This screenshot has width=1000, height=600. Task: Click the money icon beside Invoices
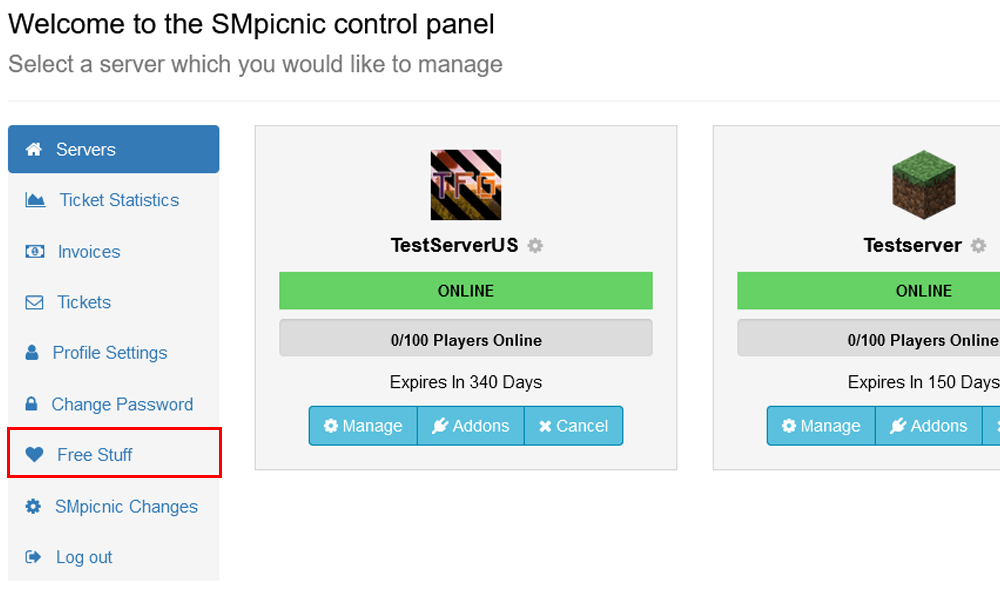(x=34, y=251)
